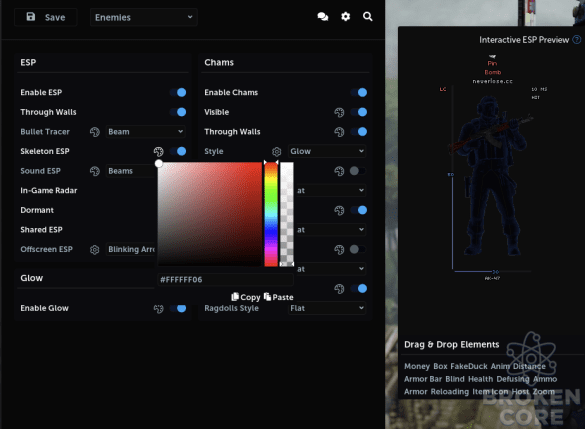Click the Save button
Viewport: 585px width, 429px height.
(46, 17)
